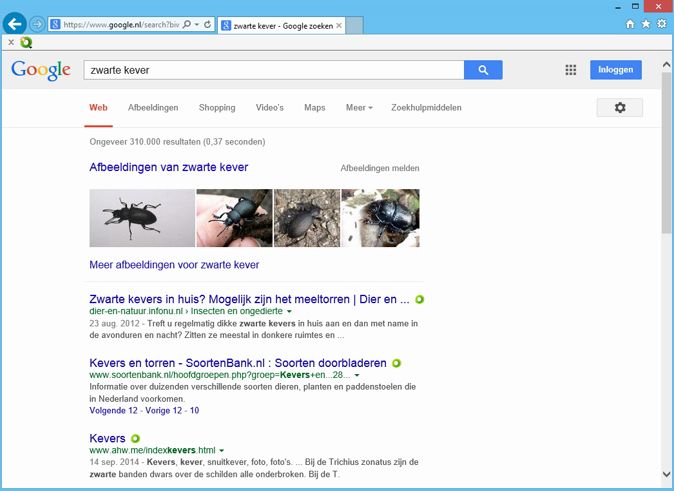Click the Home icon in the browser
This screenshot has height=491, width=674.
(x=630, y=24)
